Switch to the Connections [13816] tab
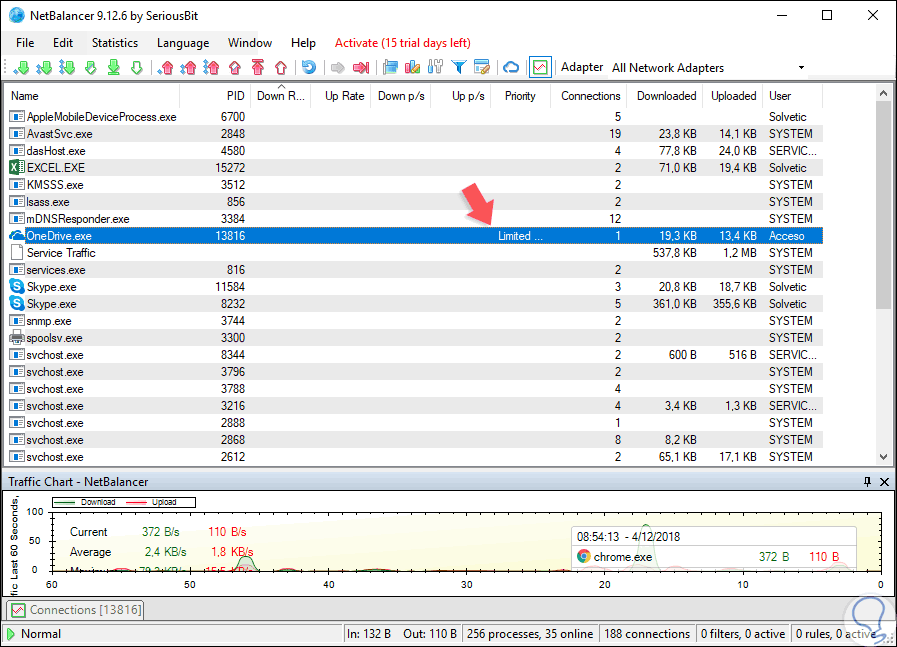Viewport: 897px width, 647px height. (76, 610)
